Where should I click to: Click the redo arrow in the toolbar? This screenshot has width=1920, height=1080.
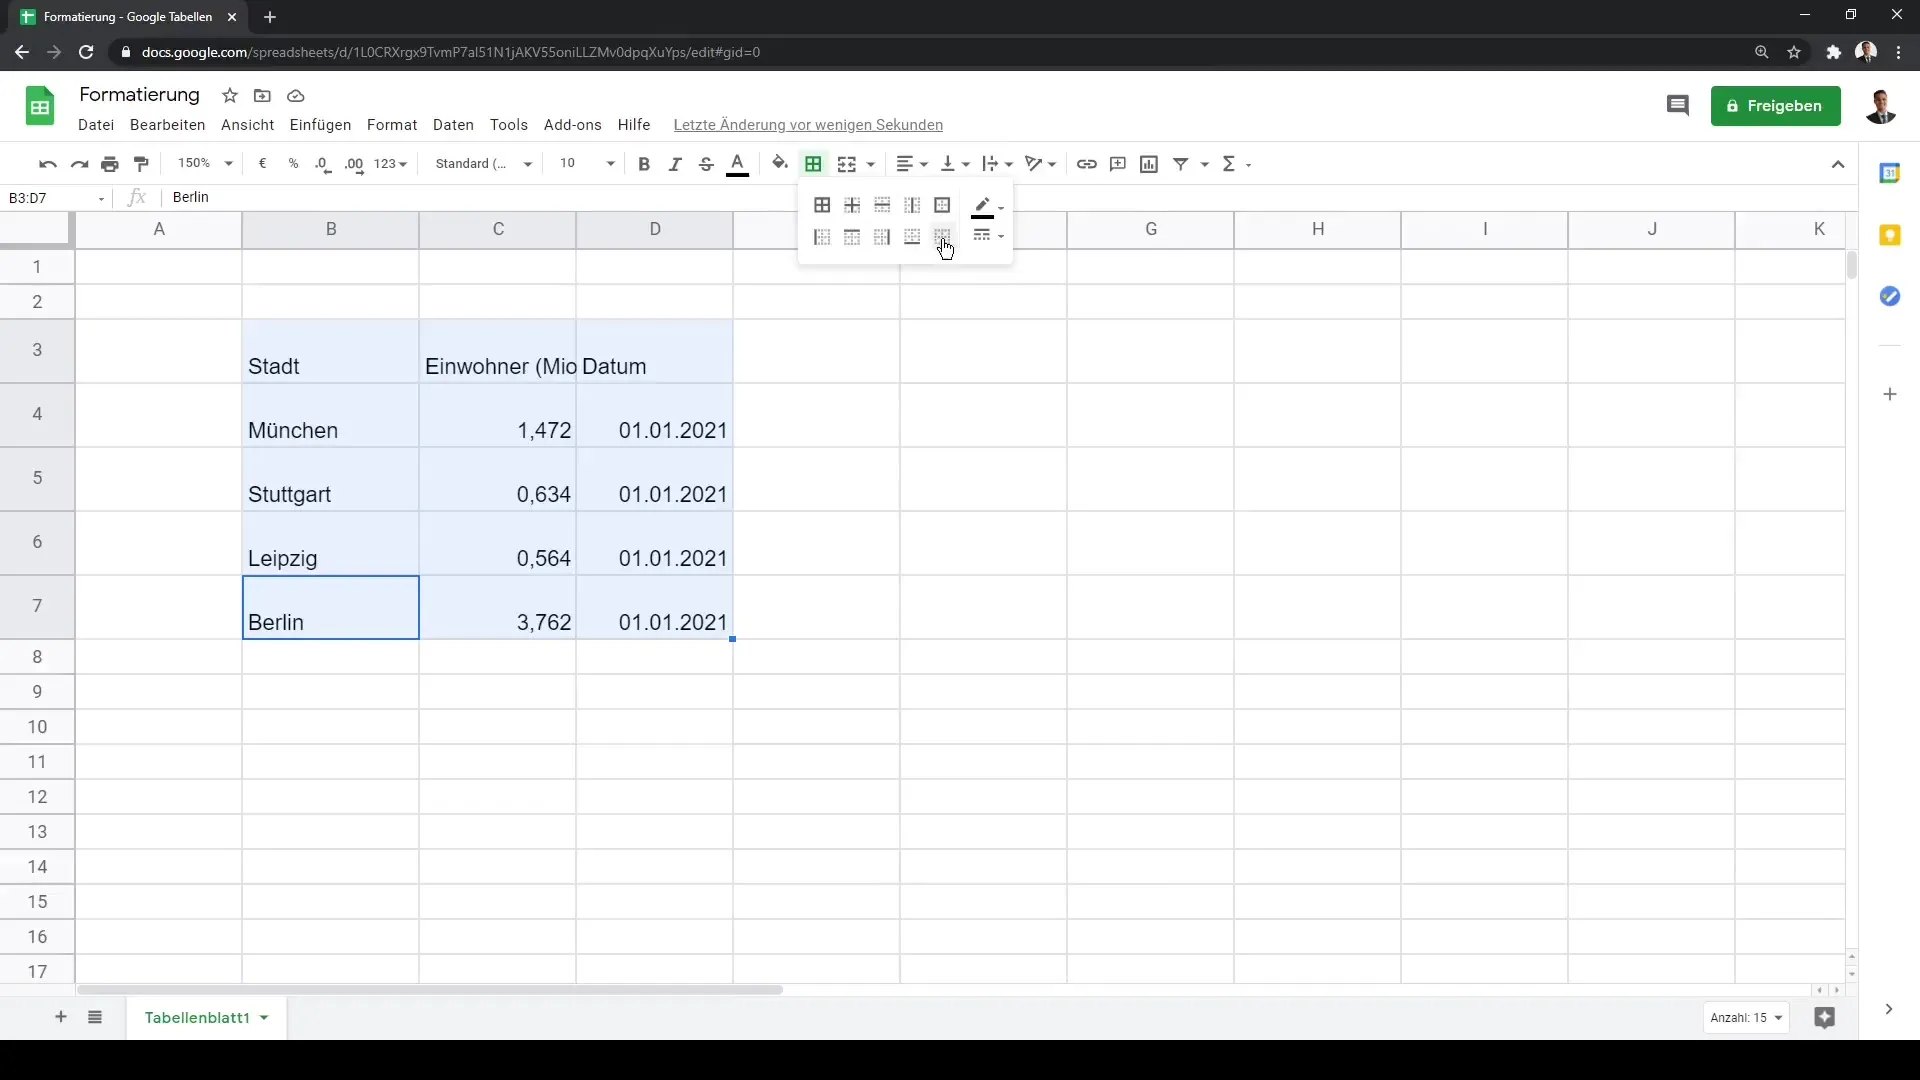79,164
